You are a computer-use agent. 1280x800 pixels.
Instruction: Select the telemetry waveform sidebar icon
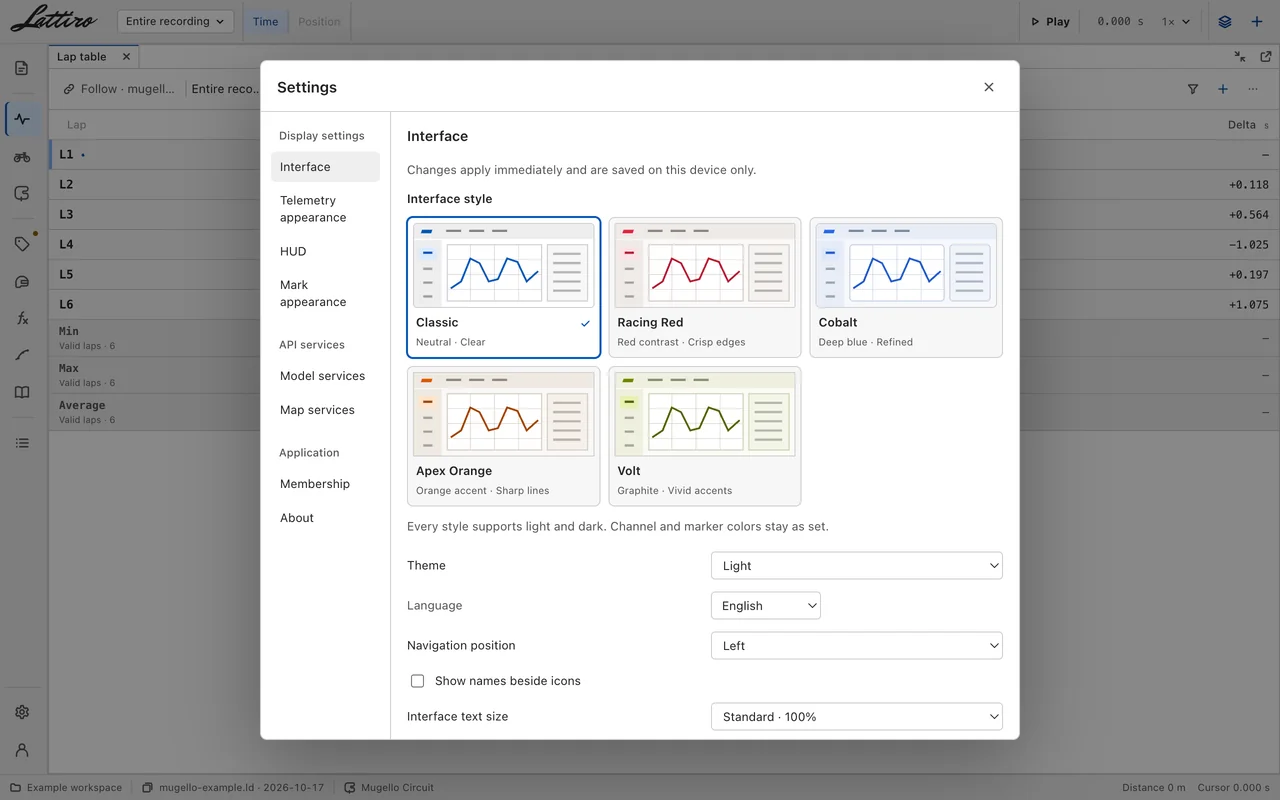(22, 119)
